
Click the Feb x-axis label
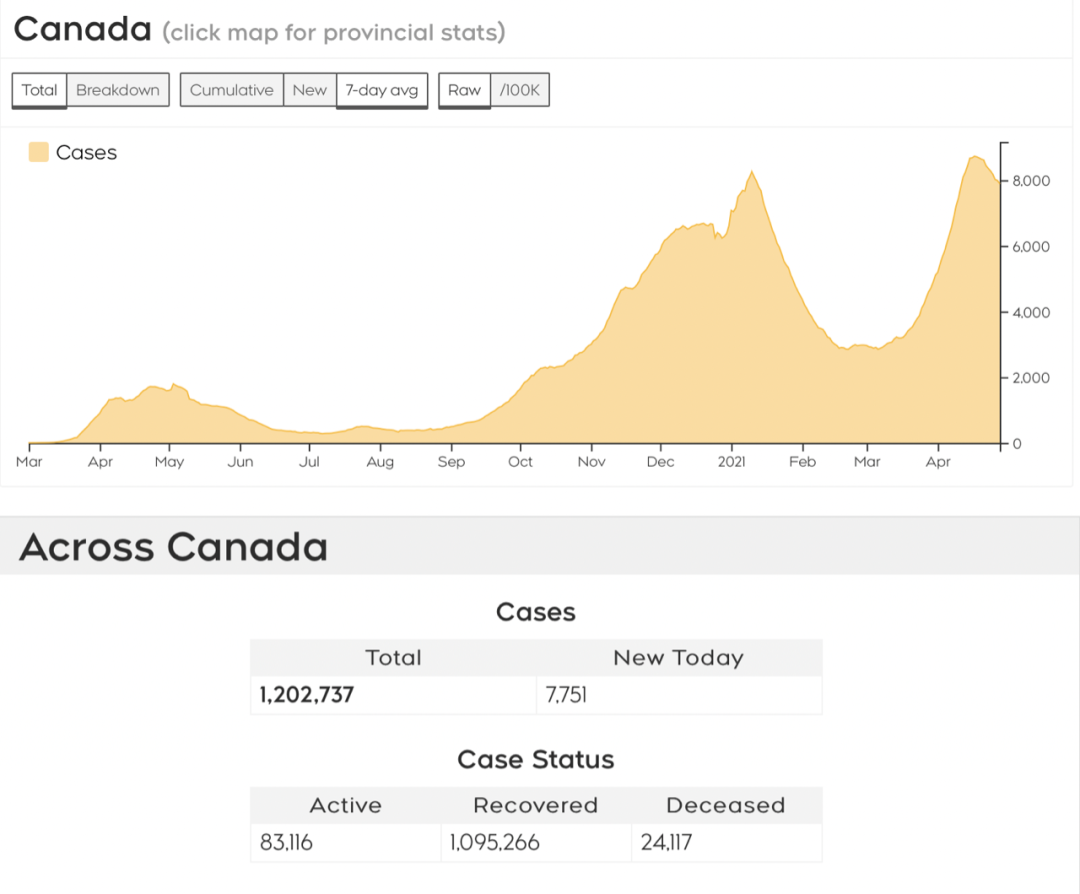point(802,461)
